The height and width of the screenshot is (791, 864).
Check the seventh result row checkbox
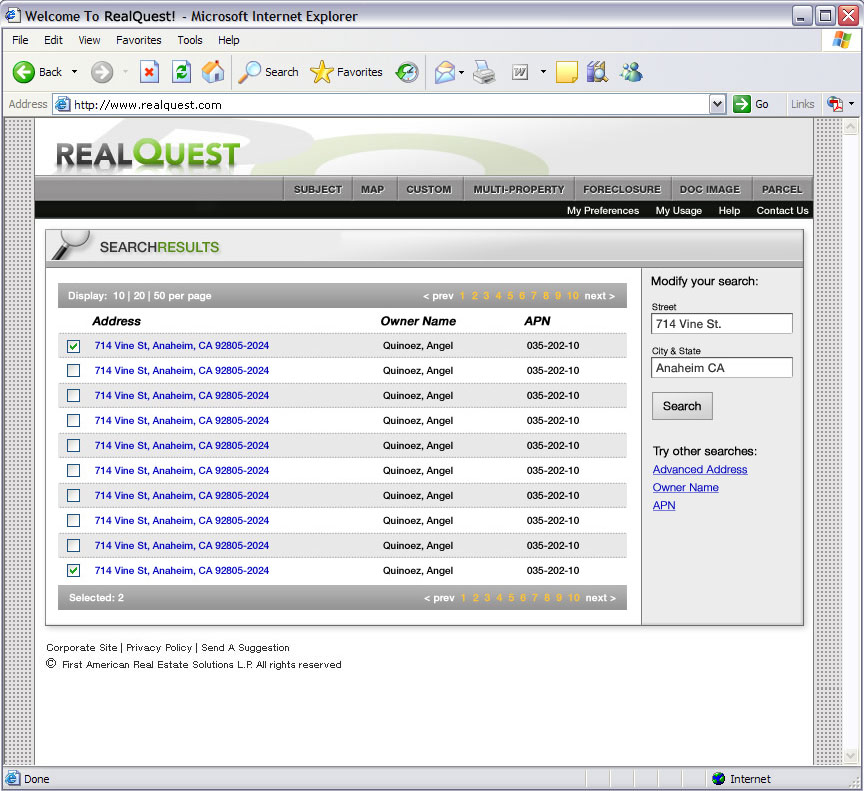tap(73, 496)
